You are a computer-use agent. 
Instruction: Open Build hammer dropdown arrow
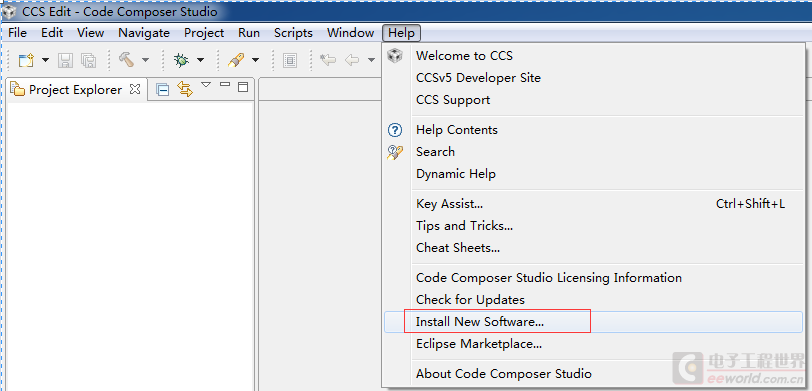(146, 60)
